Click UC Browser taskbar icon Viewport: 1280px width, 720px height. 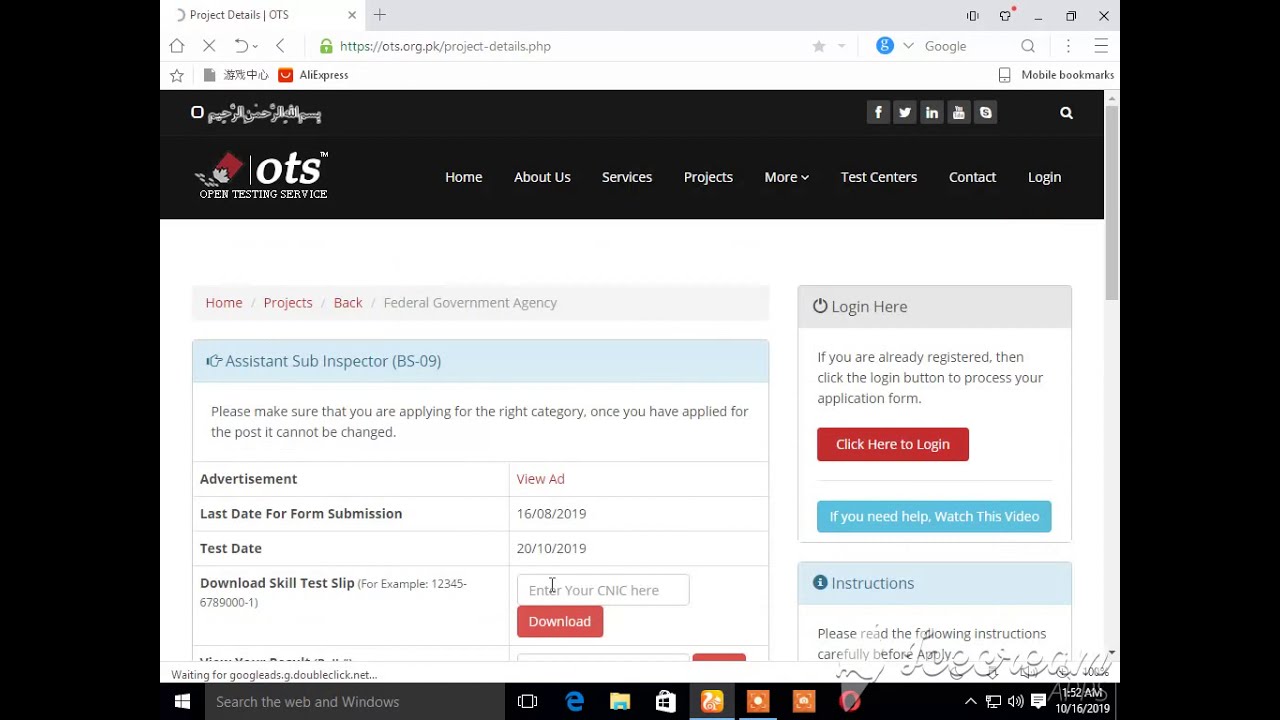[712, 702]
